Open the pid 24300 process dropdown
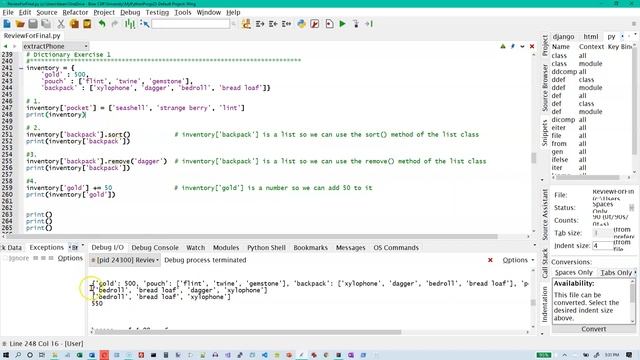 coord(125,260)
